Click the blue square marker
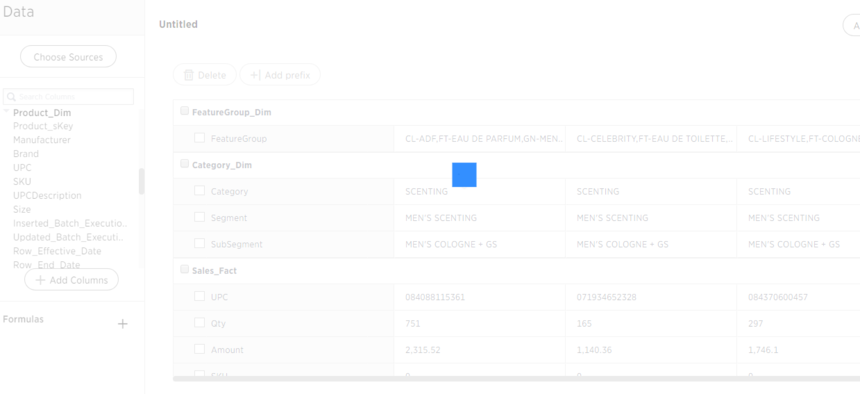 464,175
